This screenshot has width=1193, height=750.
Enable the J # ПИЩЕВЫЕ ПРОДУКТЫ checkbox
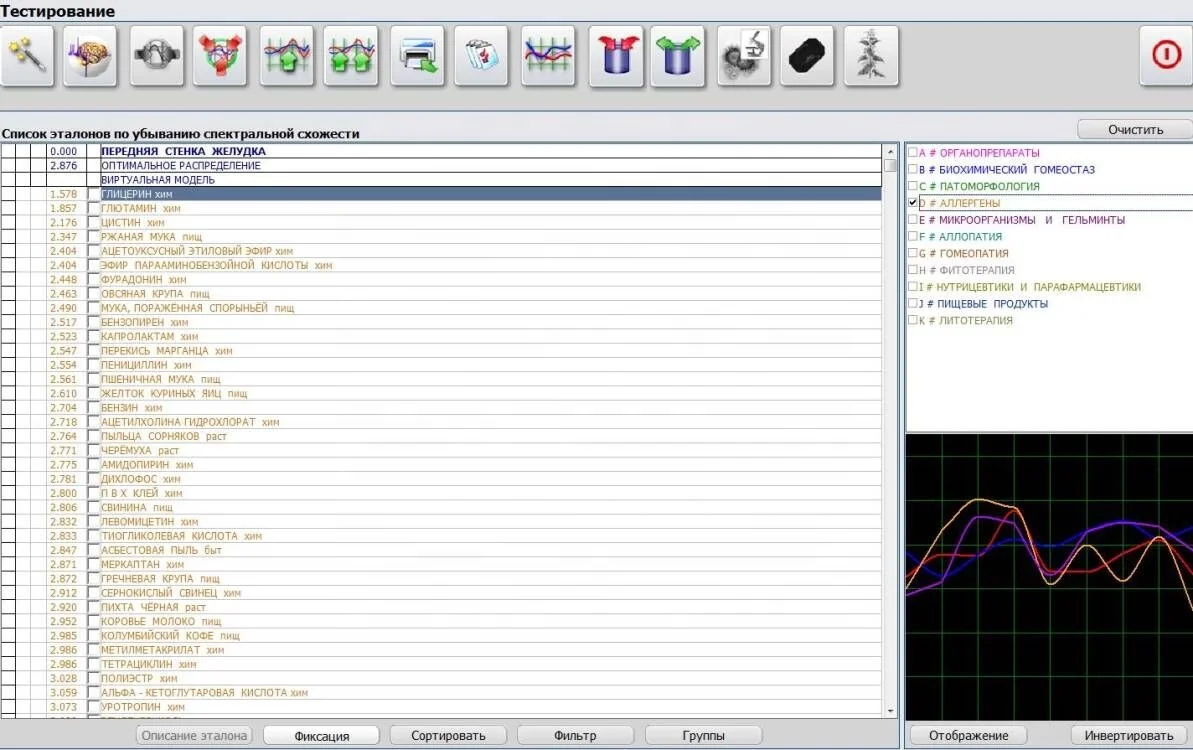coord(913,304)
